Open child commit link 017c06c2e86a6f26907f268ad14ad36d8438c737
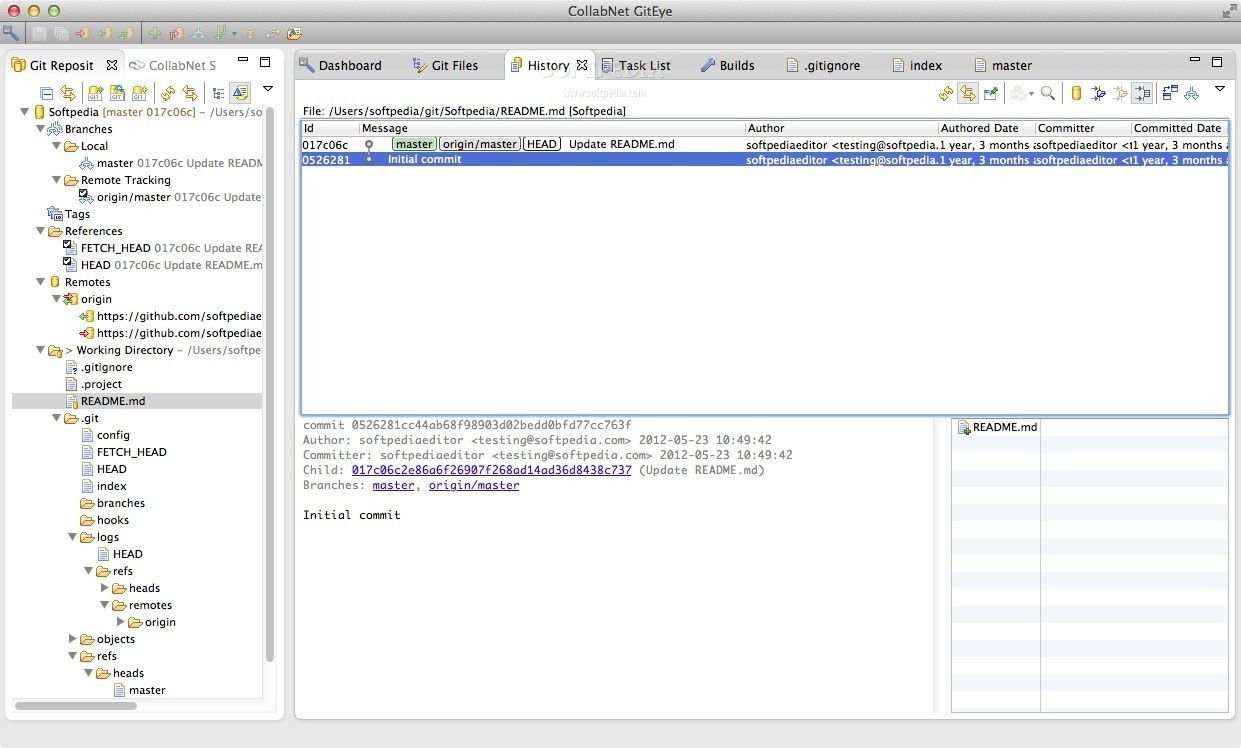Viewport: 1241px width, 748px height. click(x=491, y=470)
